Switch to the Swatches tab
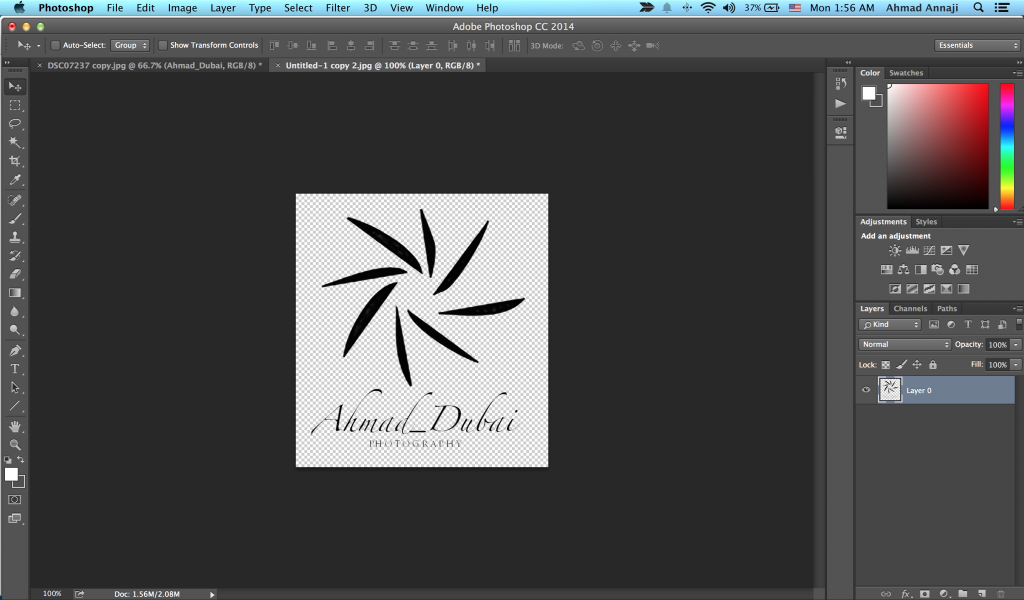This screenshot has width=1024, height=600. click(906, 73)
